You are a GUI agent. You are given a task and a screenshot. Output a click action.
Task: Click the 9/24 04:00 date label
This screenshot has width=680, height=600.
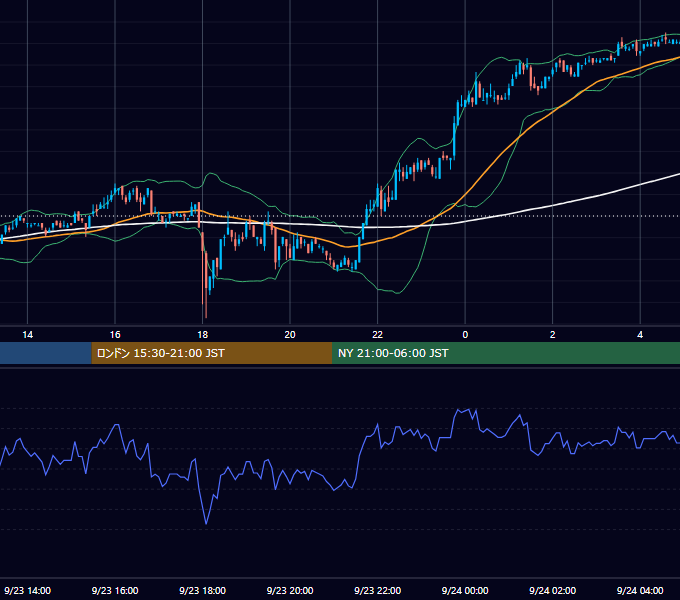[640, 590]
